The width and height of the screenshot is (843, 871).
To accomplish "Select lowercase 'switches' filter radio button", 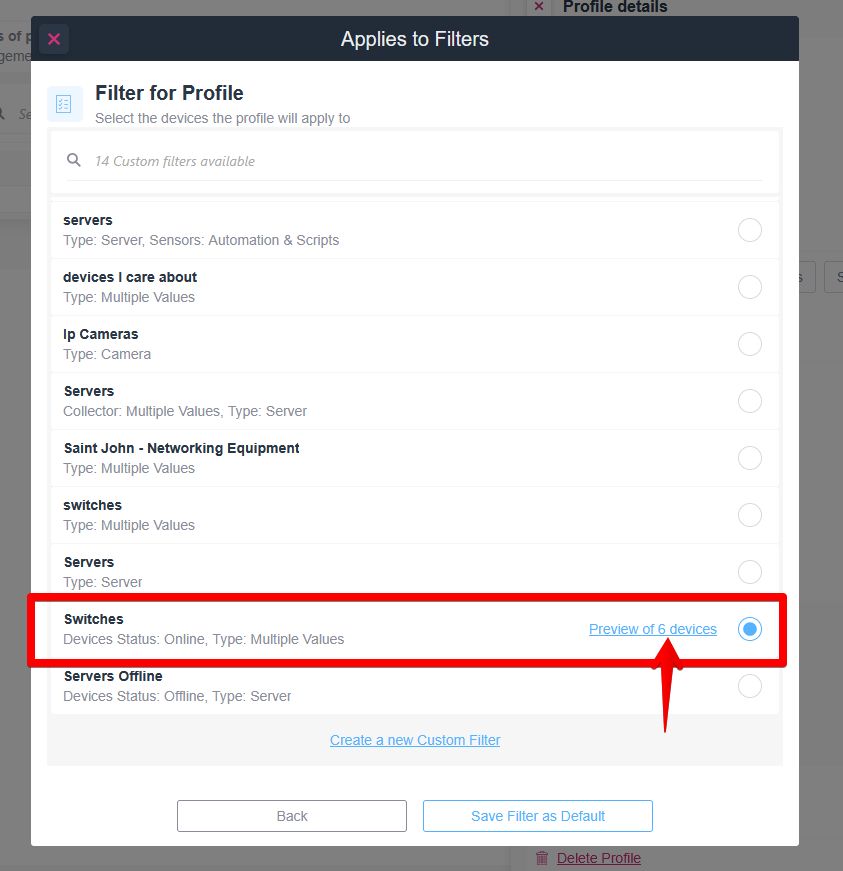I will click(x=749, y=515).
